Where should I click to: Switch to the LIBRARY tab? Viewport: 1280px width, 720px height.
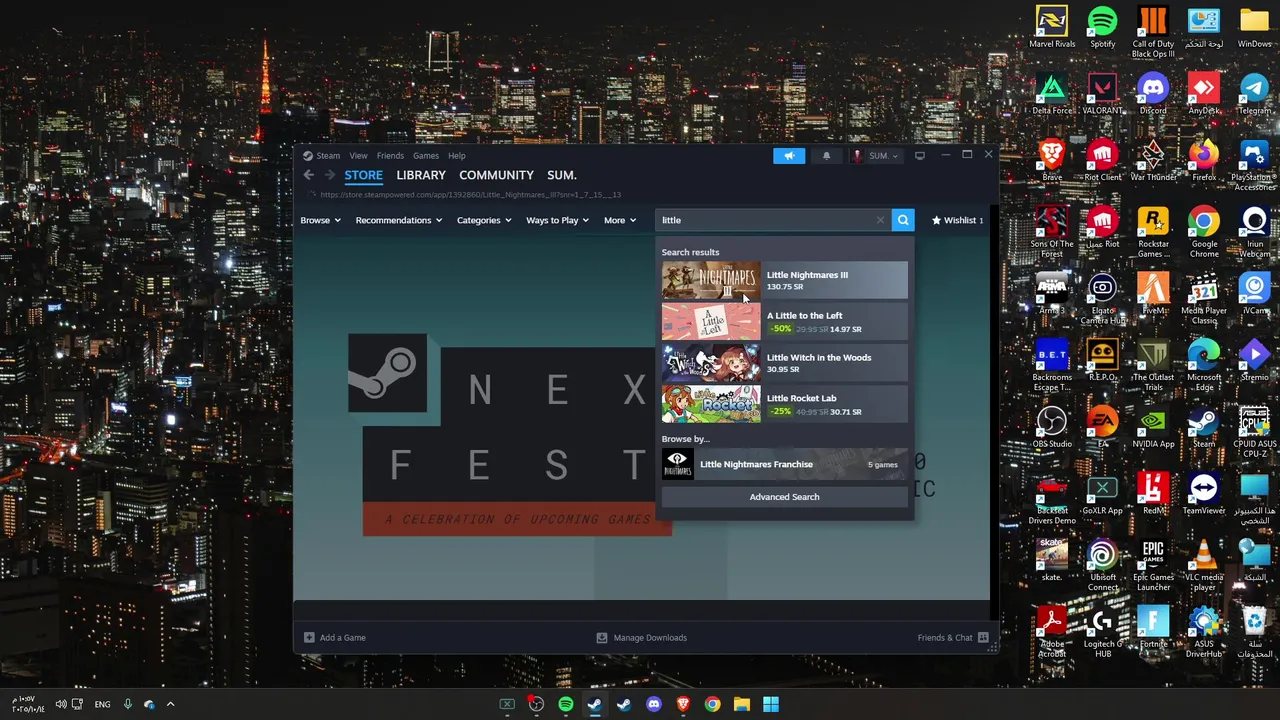421,175
